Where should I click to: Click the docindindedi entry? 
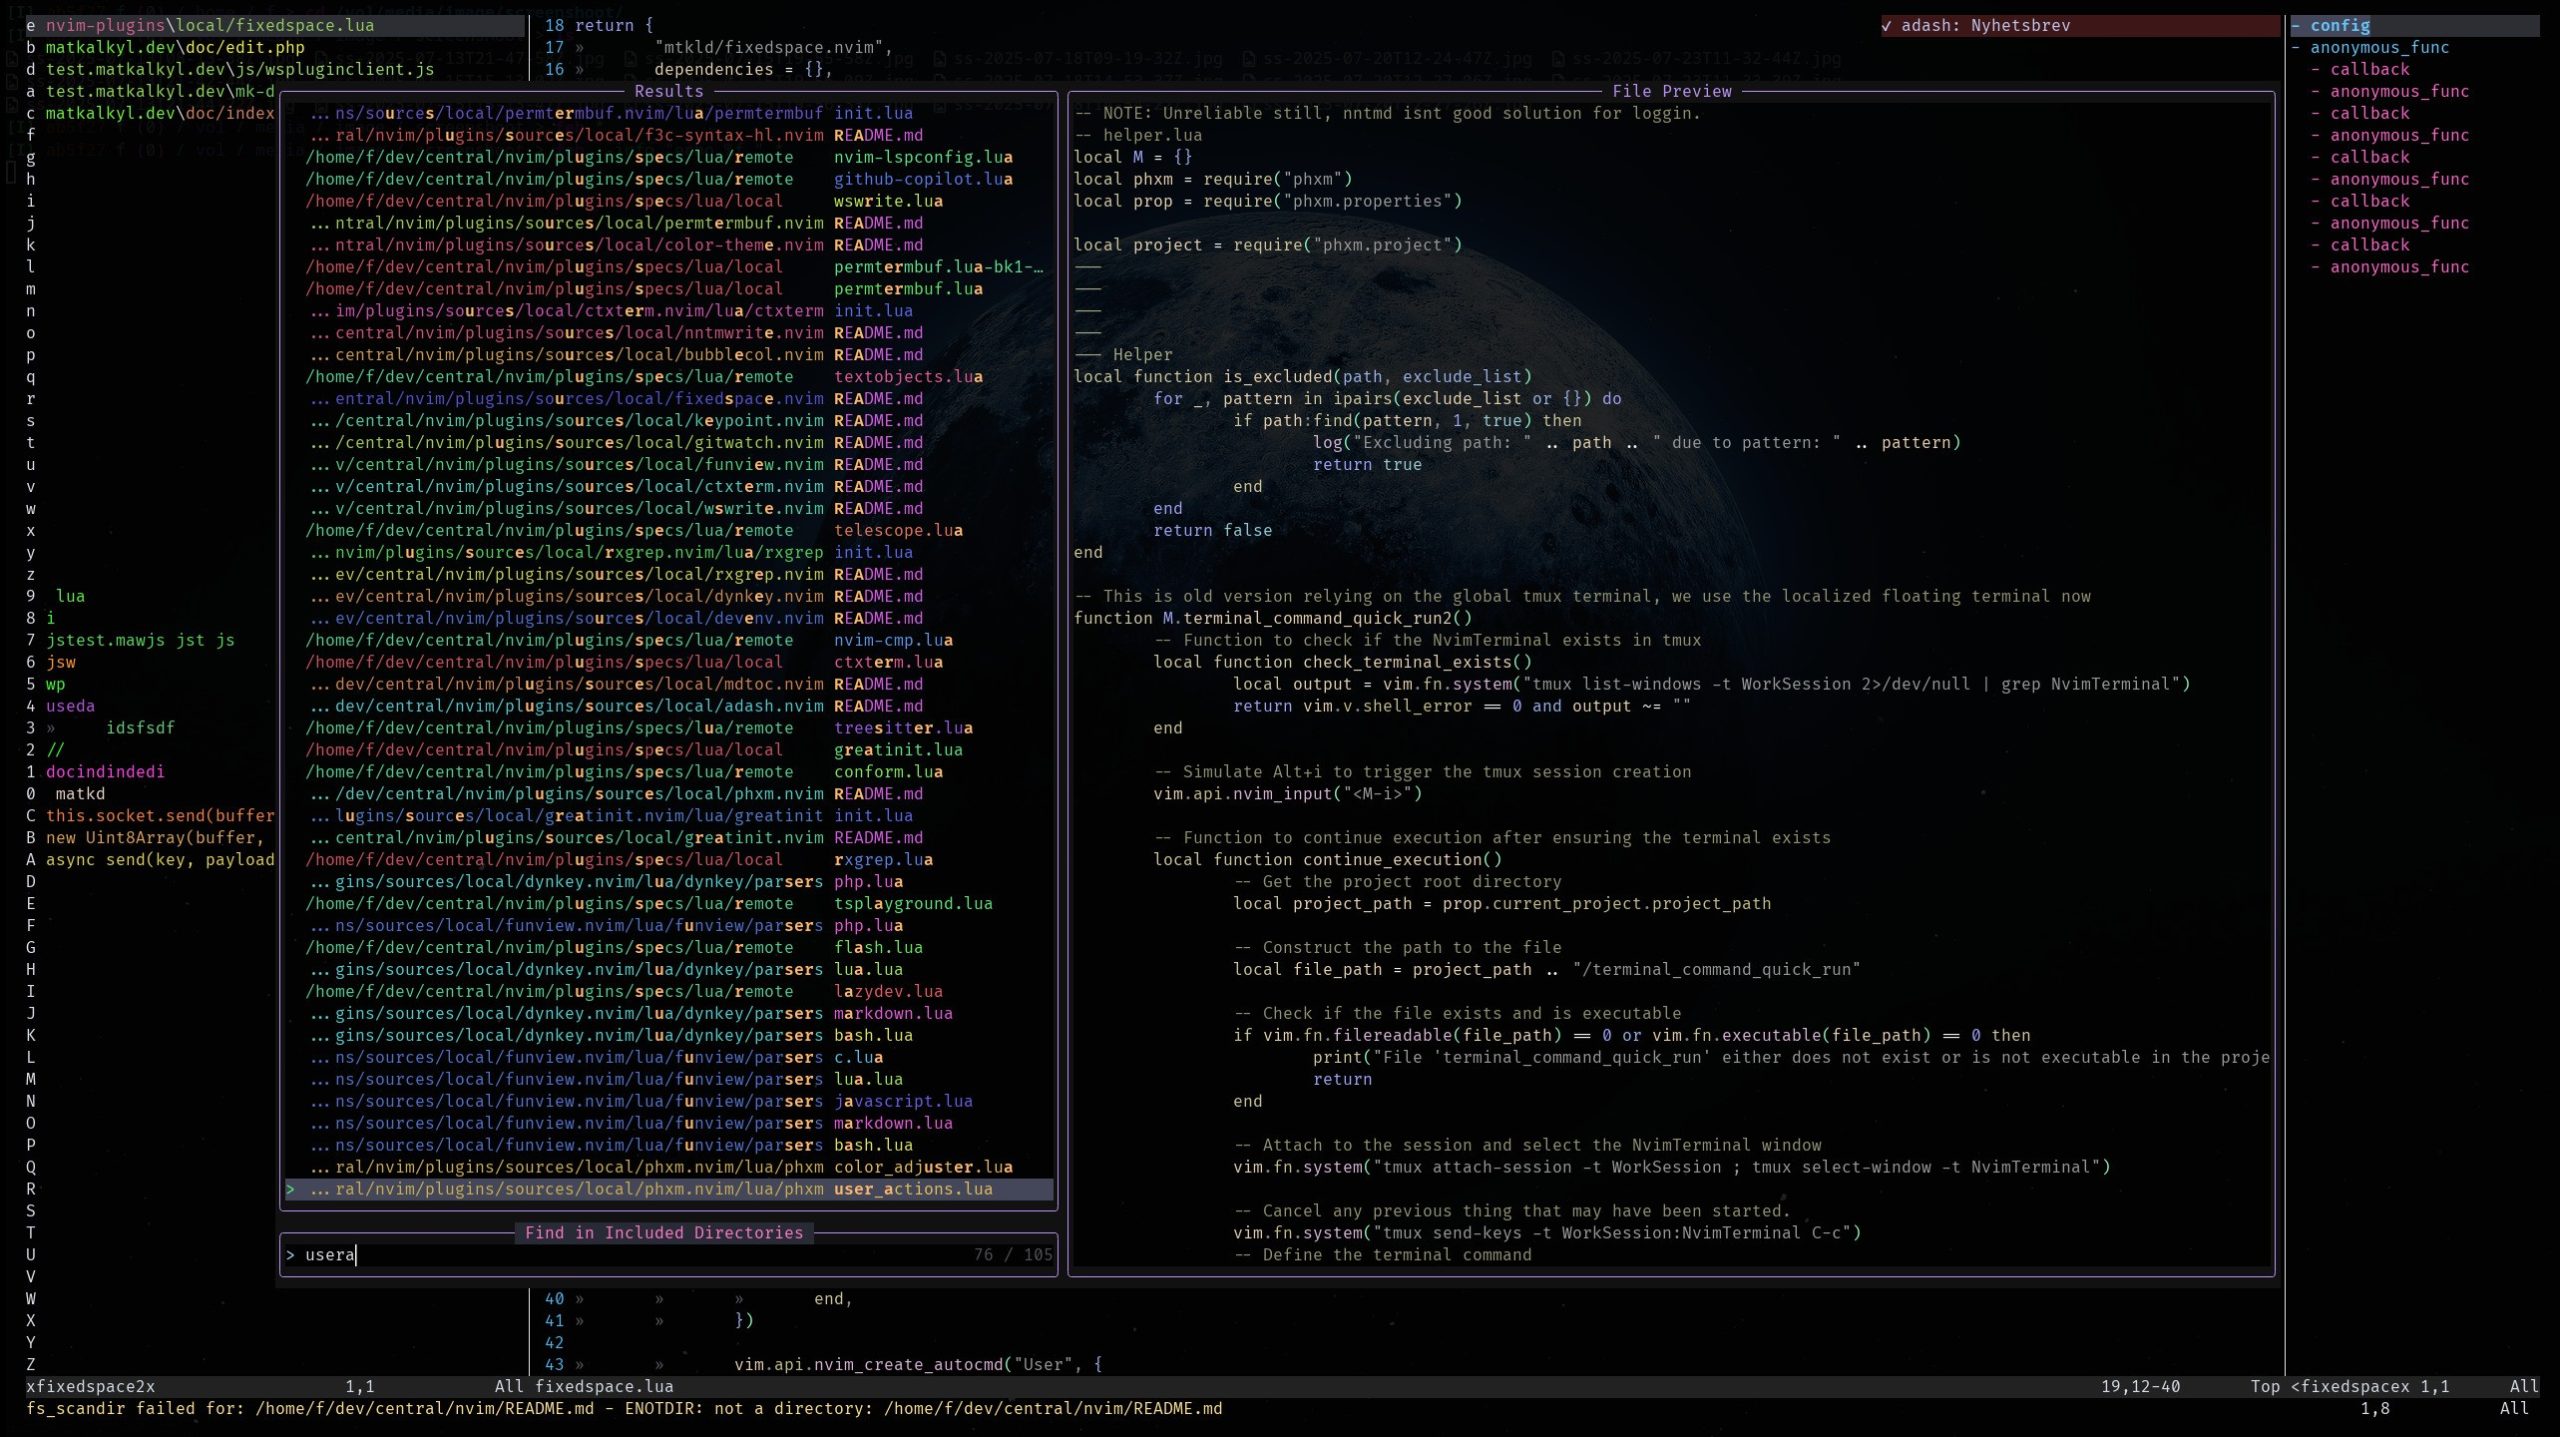pyautogui.click(x=105, y=772)
